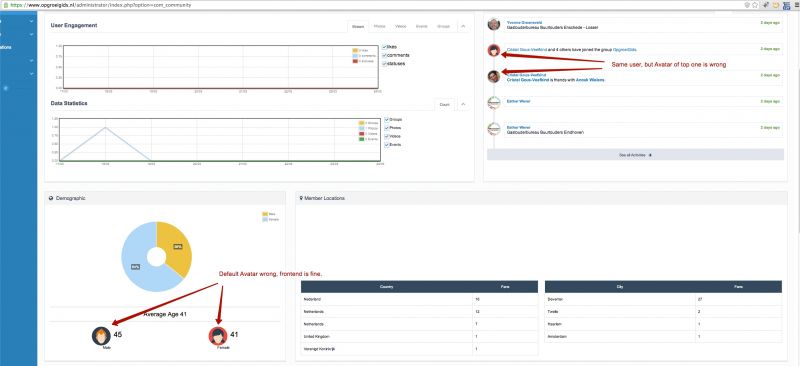Click the gear icon in blue sidebar
The height and width of the screenshot is (366, 800).
coord(6,88)
